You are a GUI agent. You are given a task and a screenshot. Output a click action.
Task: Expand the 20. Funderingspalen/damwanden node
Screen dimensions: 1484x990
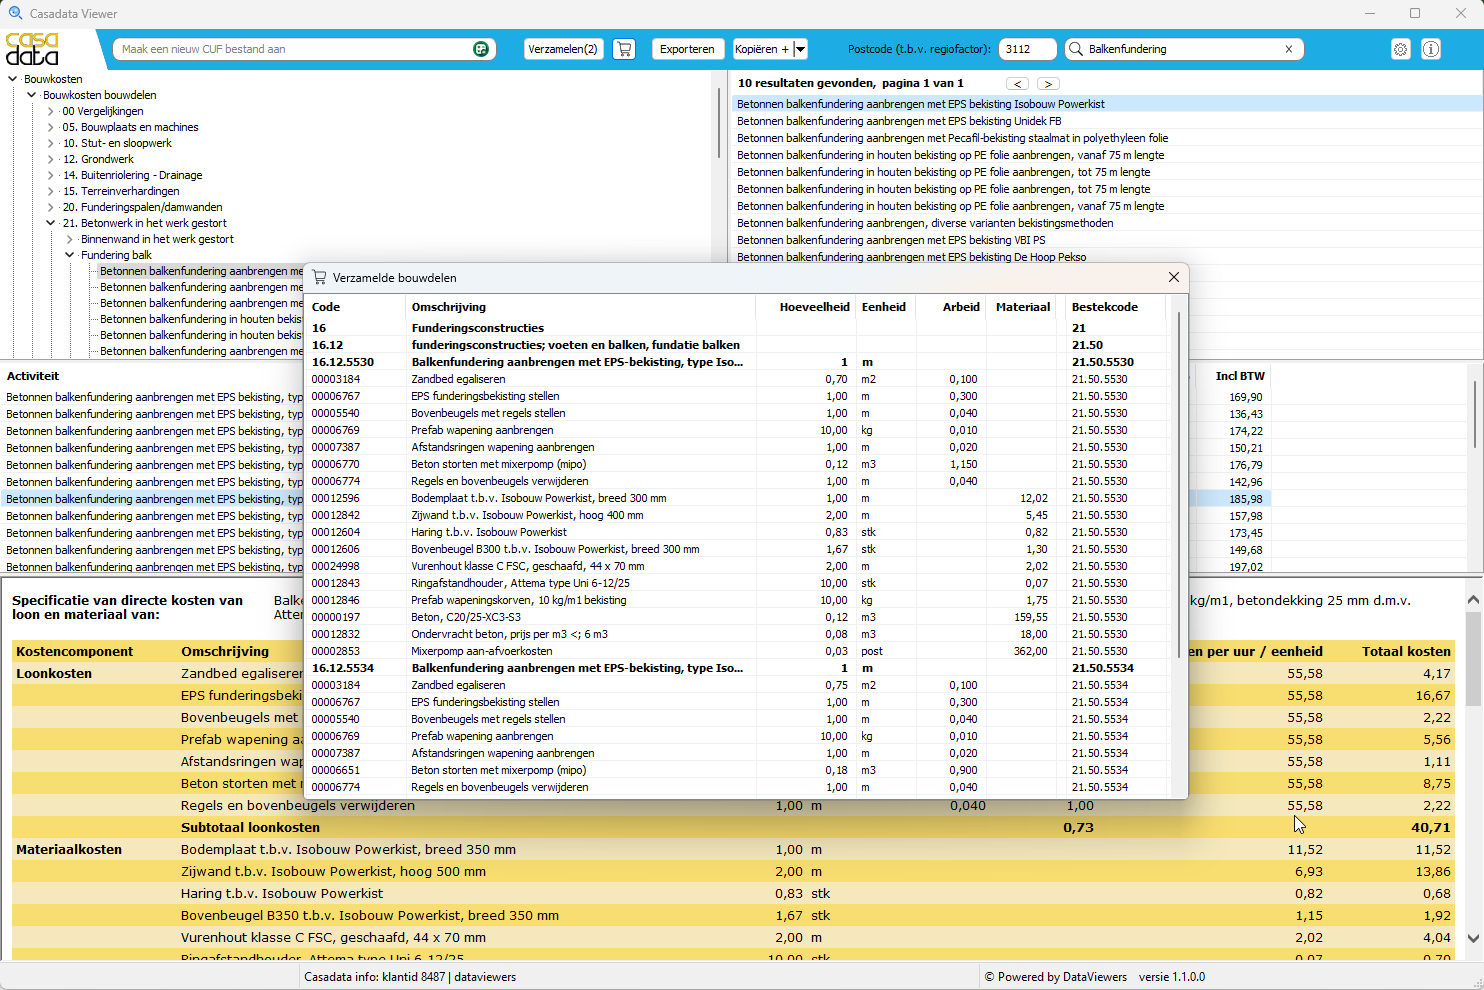point(50,207)
